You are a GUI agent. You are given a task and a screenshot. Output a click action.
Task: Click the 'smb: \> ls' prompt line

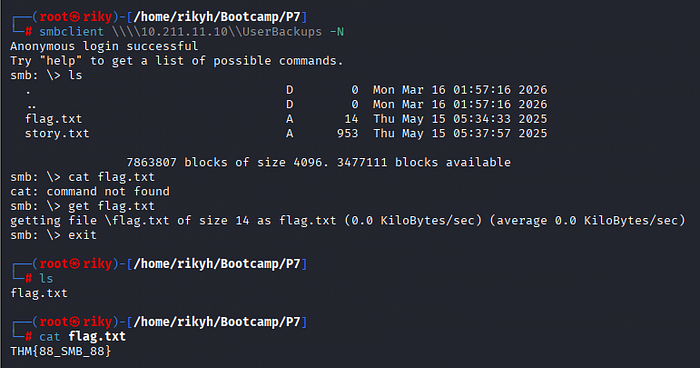(x=46, y=75)
